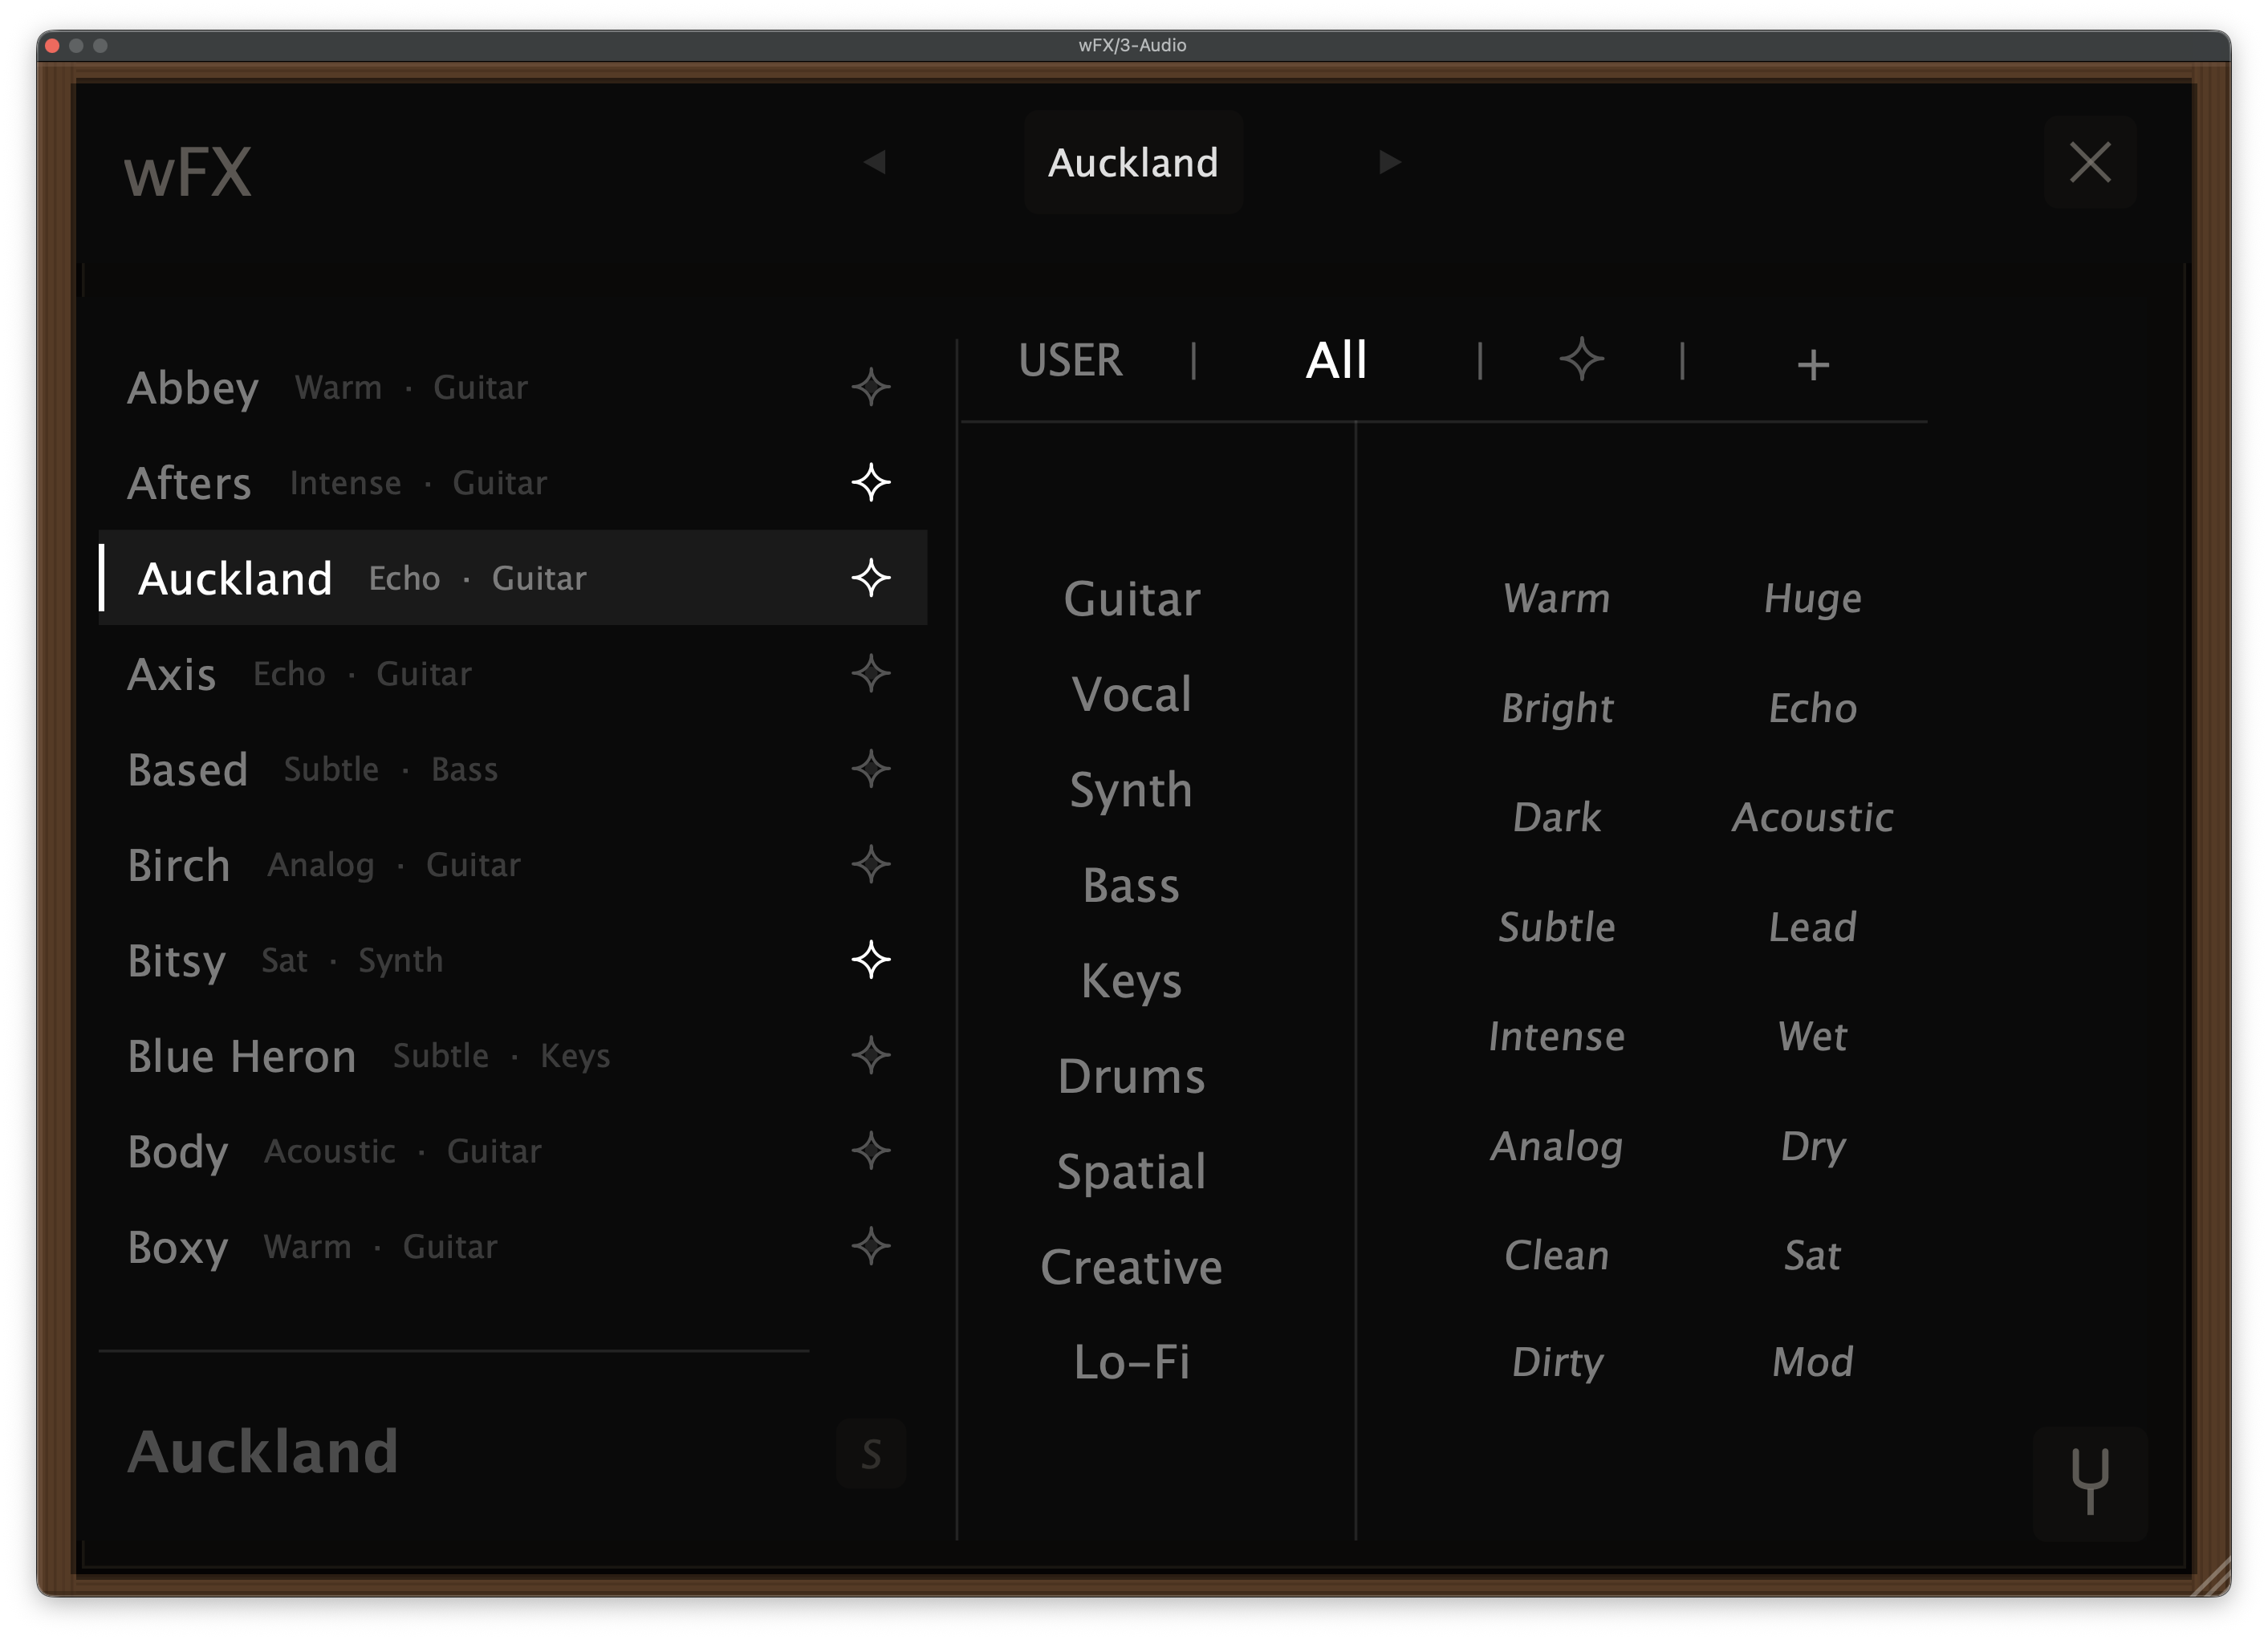Filter by Keys category
The height and width of the screenshot is (1640, 2268).
click(1131, 981)
